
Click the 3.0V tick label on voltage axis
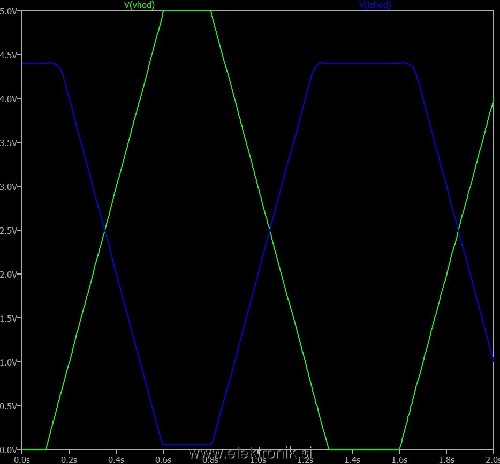point(8,186)
